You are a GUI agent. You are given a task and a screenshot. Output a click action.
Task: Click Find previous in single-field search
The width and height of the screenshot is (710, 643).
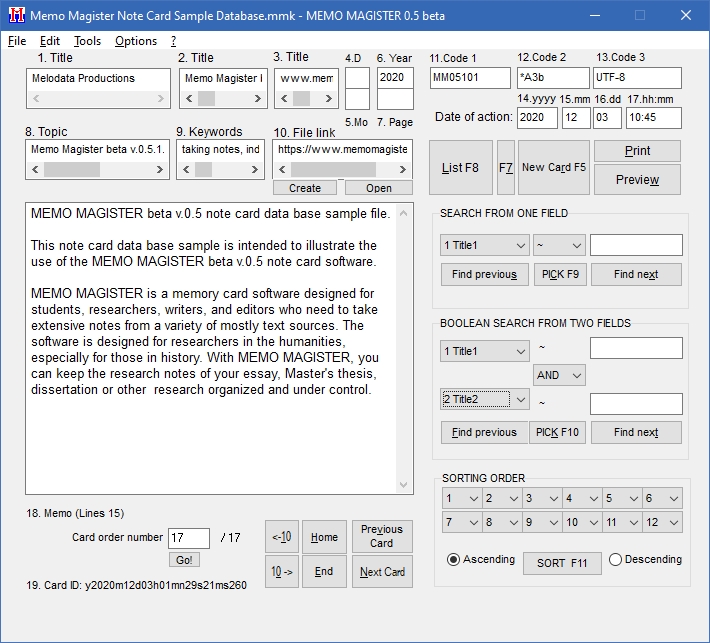coord(485,274)
